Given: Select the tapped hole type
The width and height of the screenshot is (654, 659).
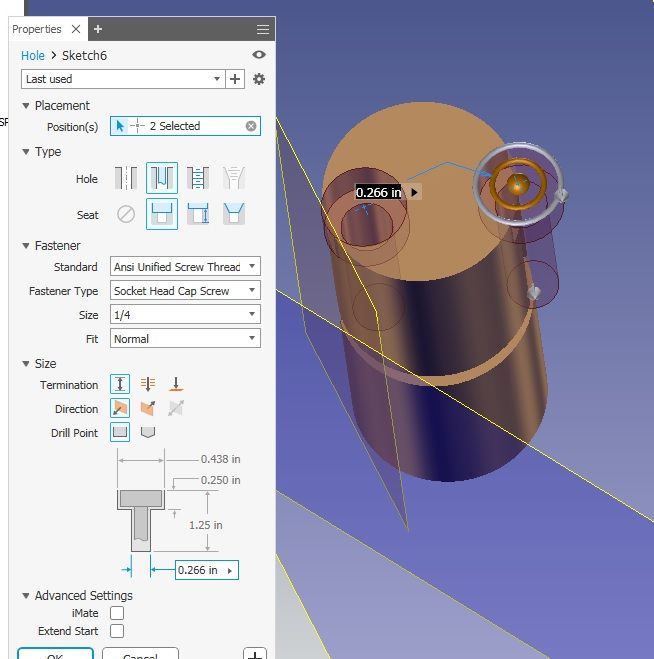Looking at the screenshot, I should tap(198, 178).
